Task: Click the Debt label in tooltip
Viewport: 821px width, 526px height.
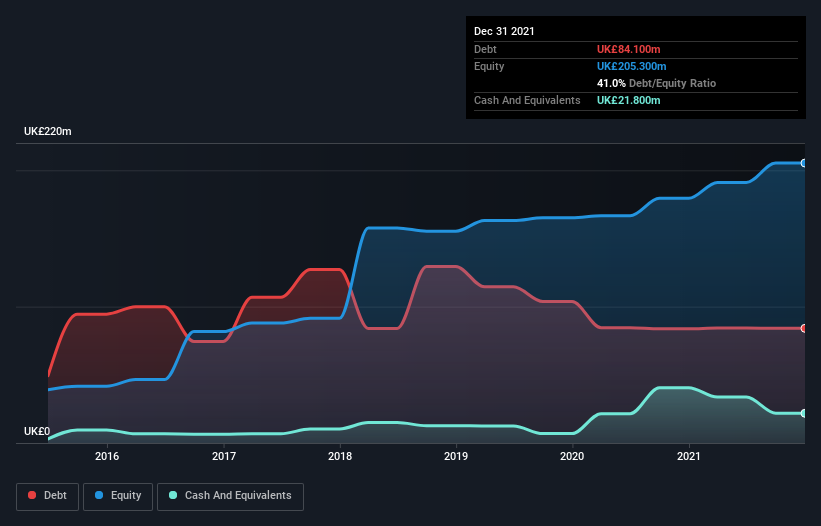Action: tap(485, 49)
